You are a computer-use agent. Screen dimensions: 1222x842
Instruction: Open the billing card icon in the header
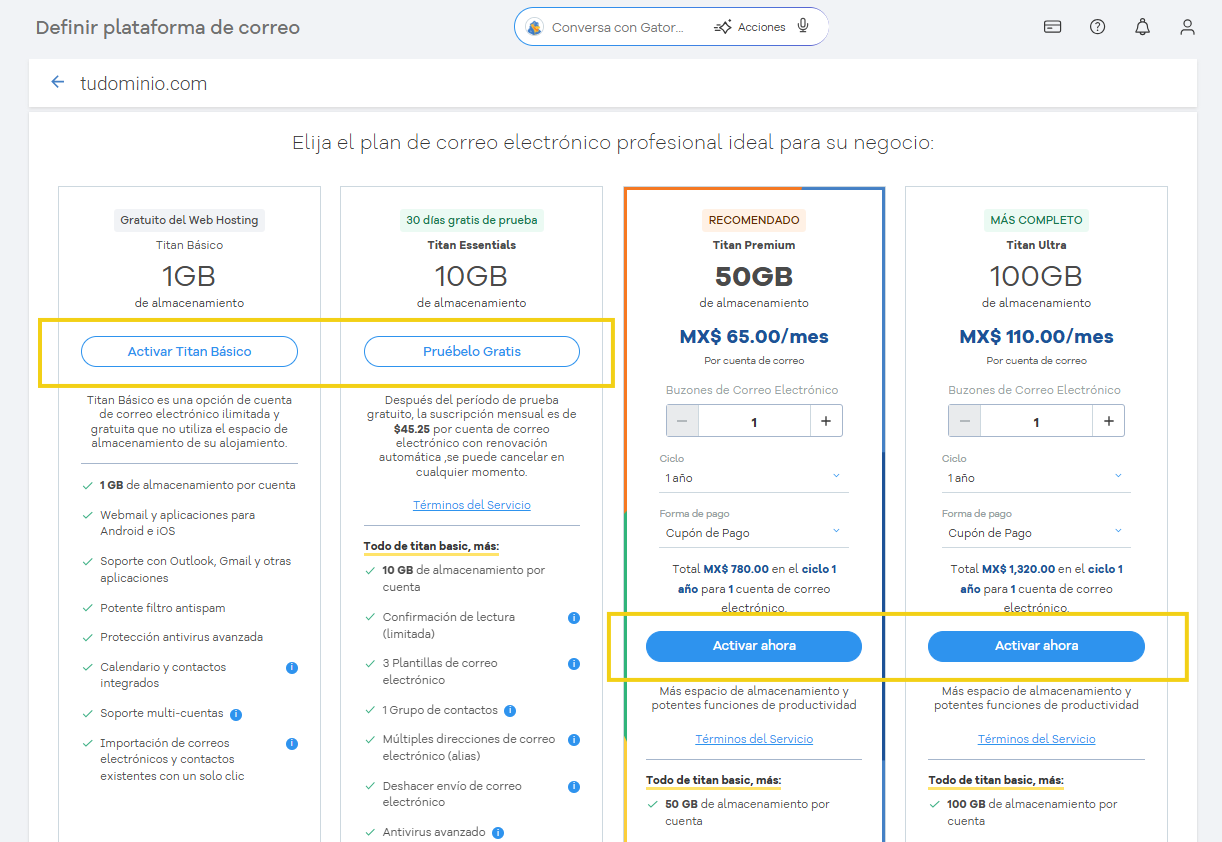click(1052, 27)
